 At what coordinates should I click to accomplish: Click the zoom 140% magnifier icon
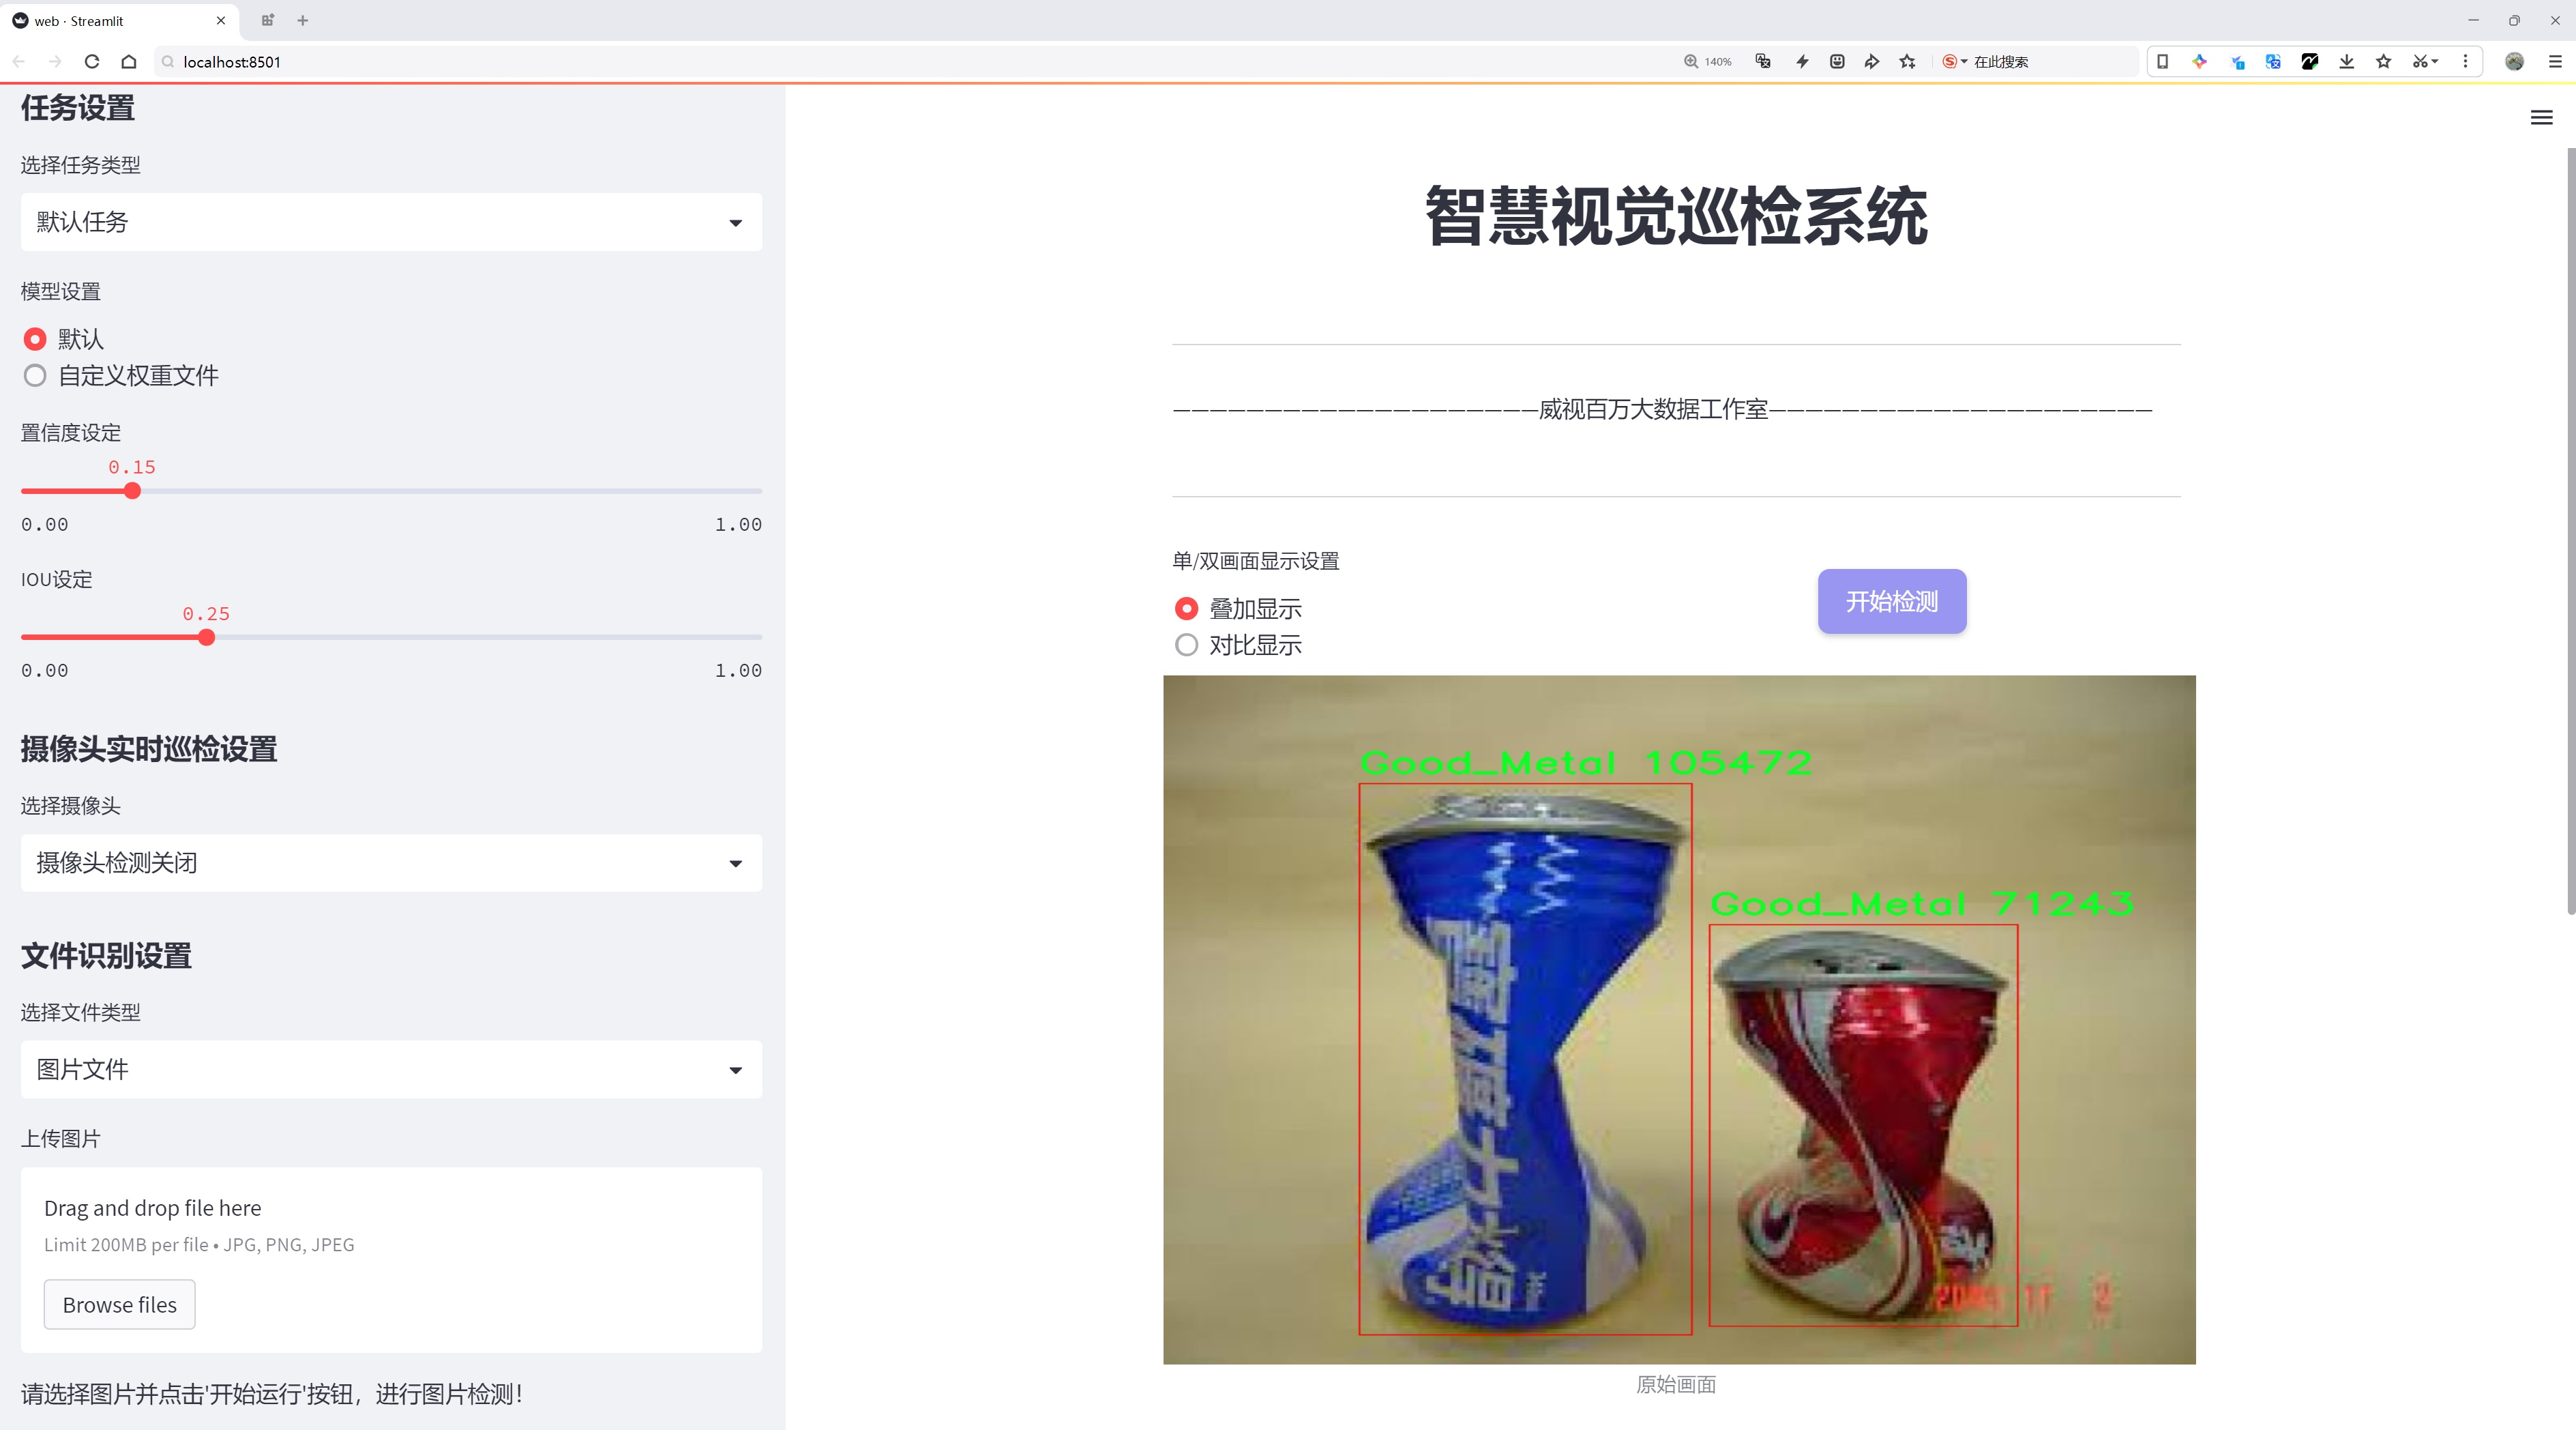coord(1691,62)
